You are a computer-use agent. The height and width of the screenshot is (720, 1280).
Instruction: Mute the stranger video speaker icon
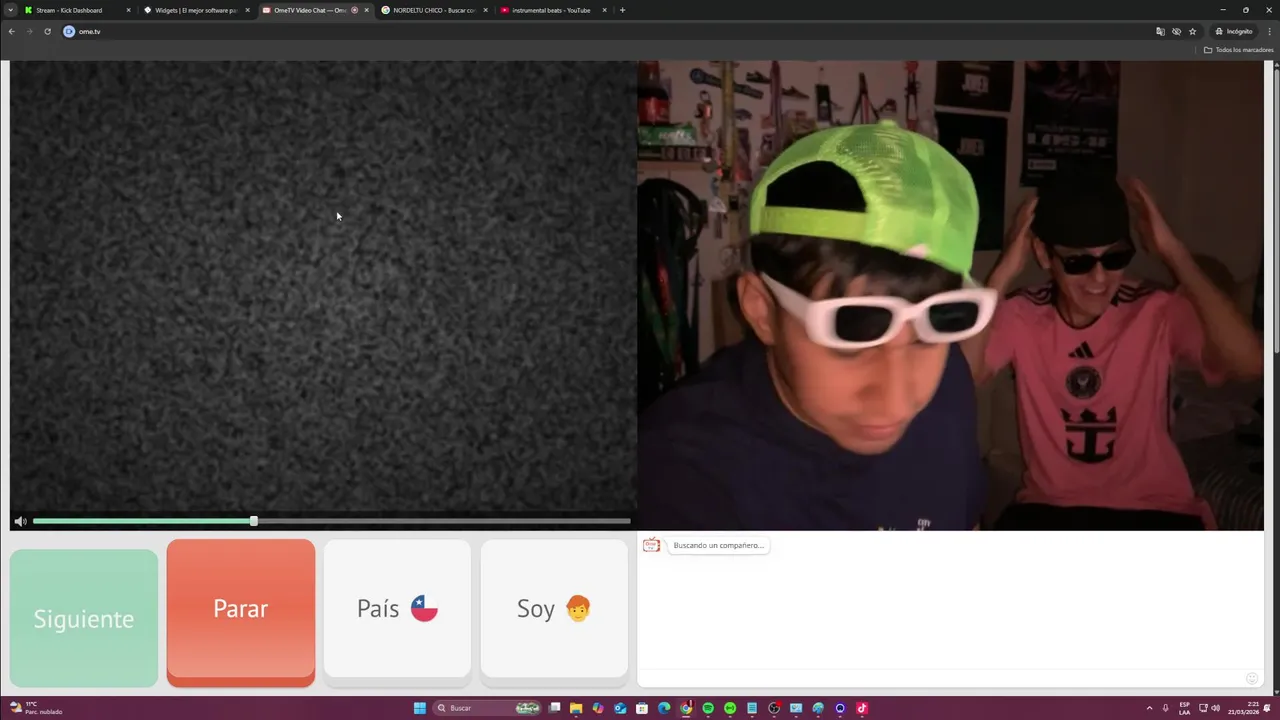[x=20, y=521]
